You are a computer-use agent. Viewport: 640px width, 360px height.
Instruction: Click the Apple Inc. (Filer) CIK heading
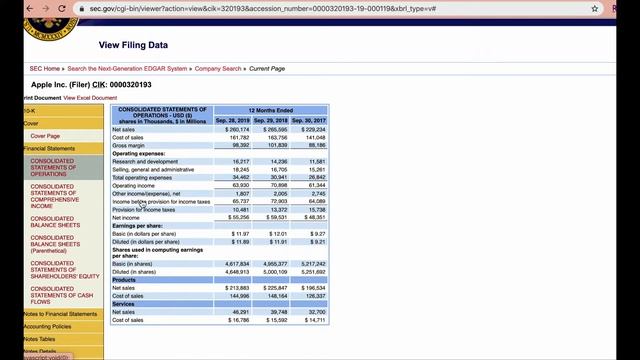coord(91,84)
